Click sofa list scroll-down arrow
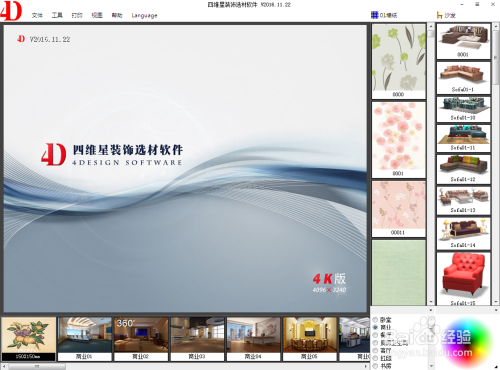500x370 pixels. [496, 302]
